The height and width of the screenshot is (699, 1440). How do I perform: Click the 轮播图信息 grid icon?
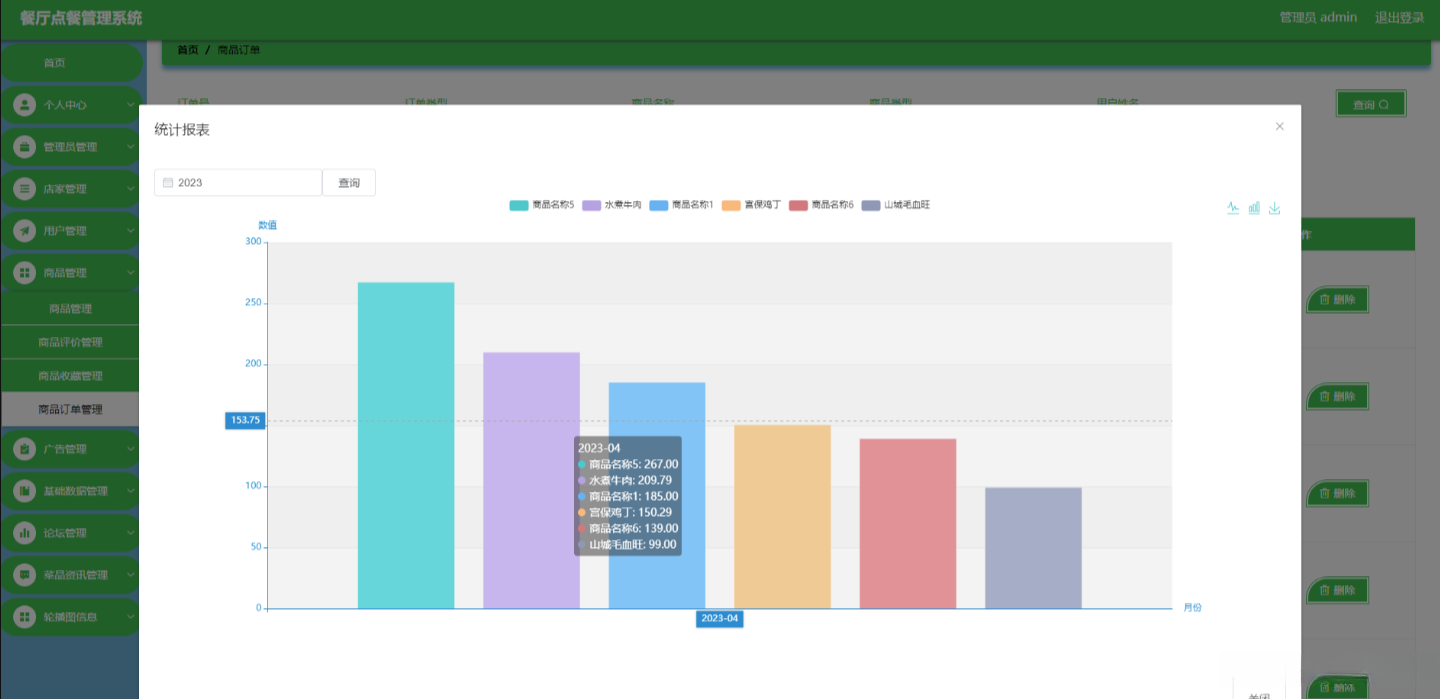coord(25,617)
